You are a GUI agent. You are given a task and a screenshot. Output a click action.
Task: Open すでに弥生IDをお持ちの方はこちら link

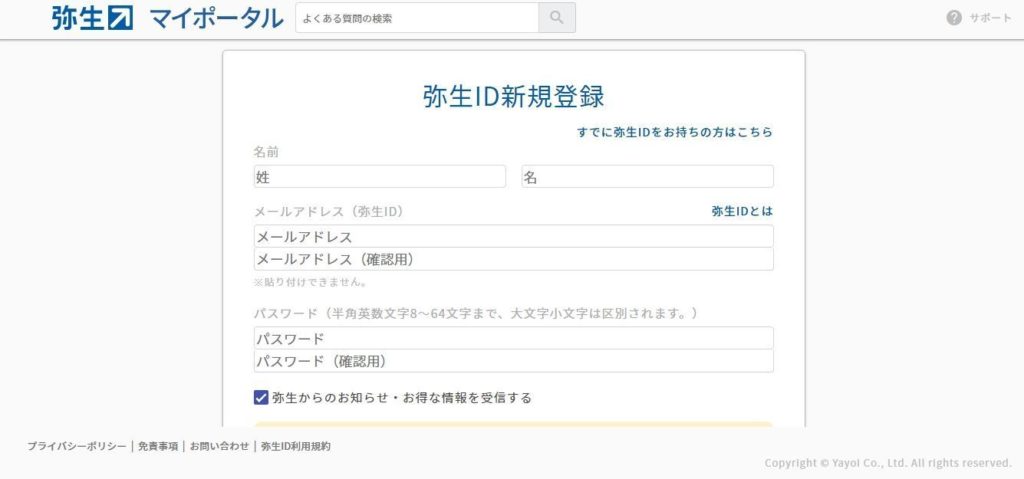[675, 132]
